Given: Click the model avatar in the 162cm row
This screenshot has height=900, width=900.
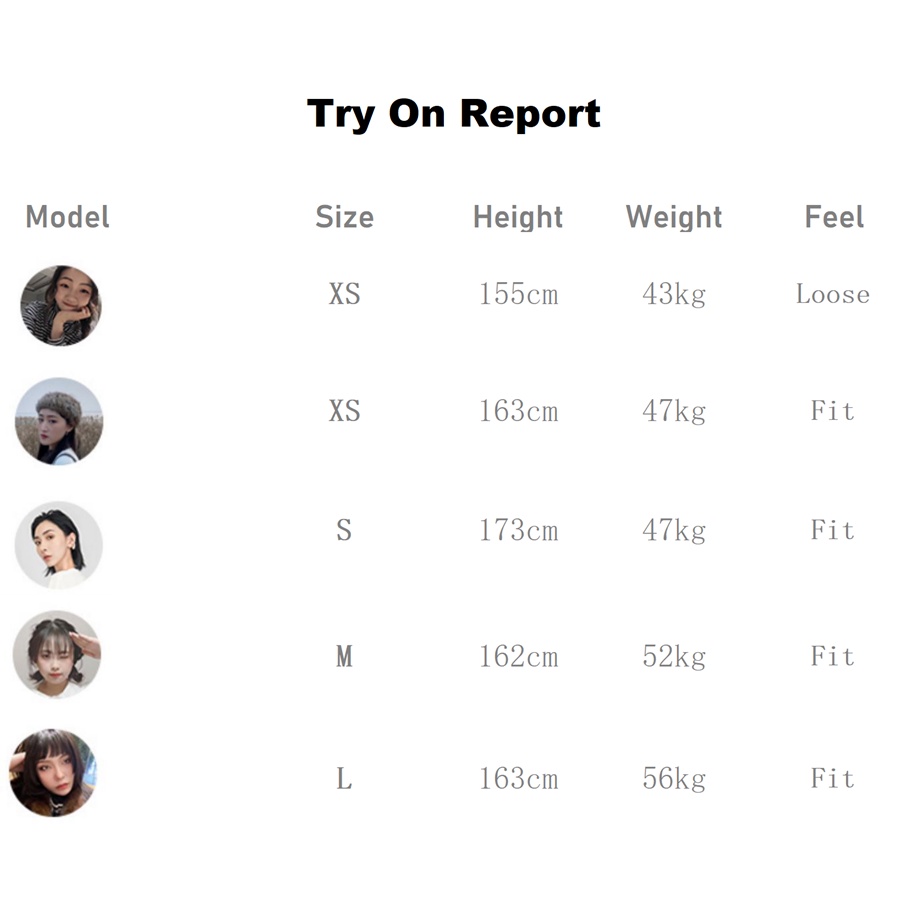Looking at the screenshot, I should click(57, 655).
